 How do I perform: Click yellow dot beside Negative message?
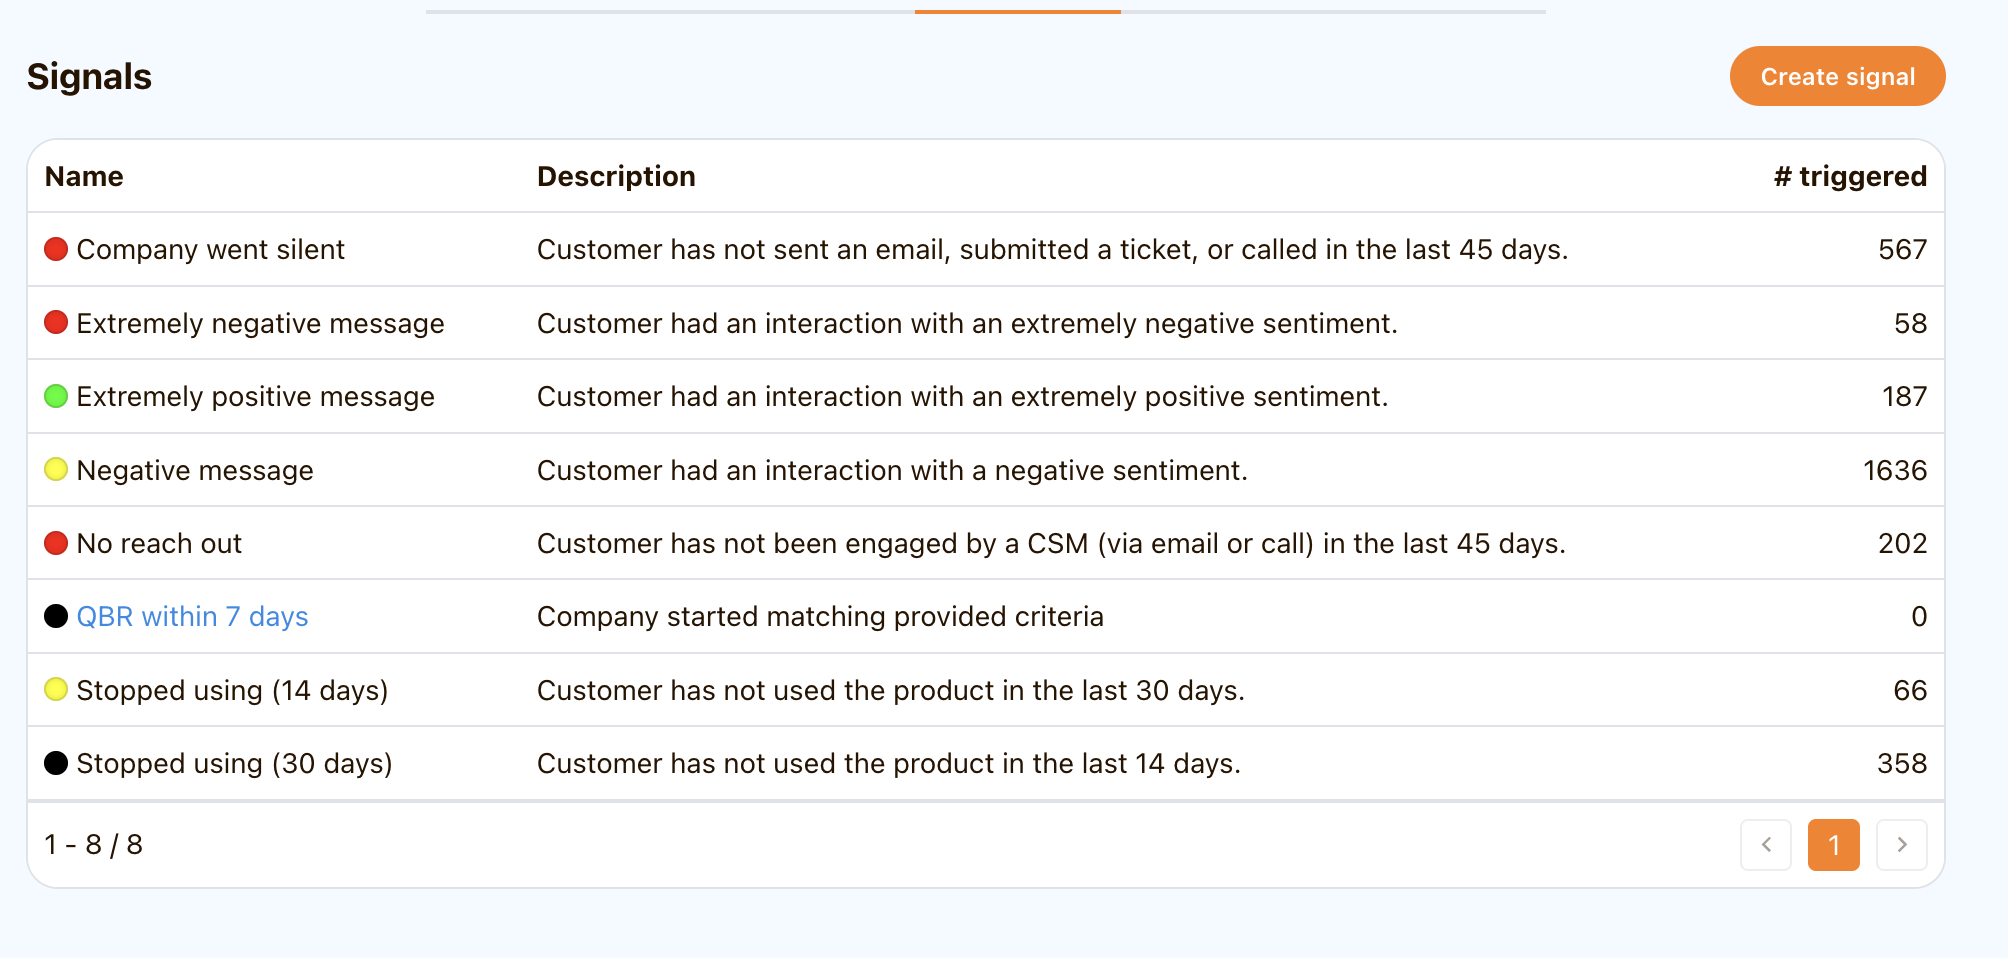56,469
